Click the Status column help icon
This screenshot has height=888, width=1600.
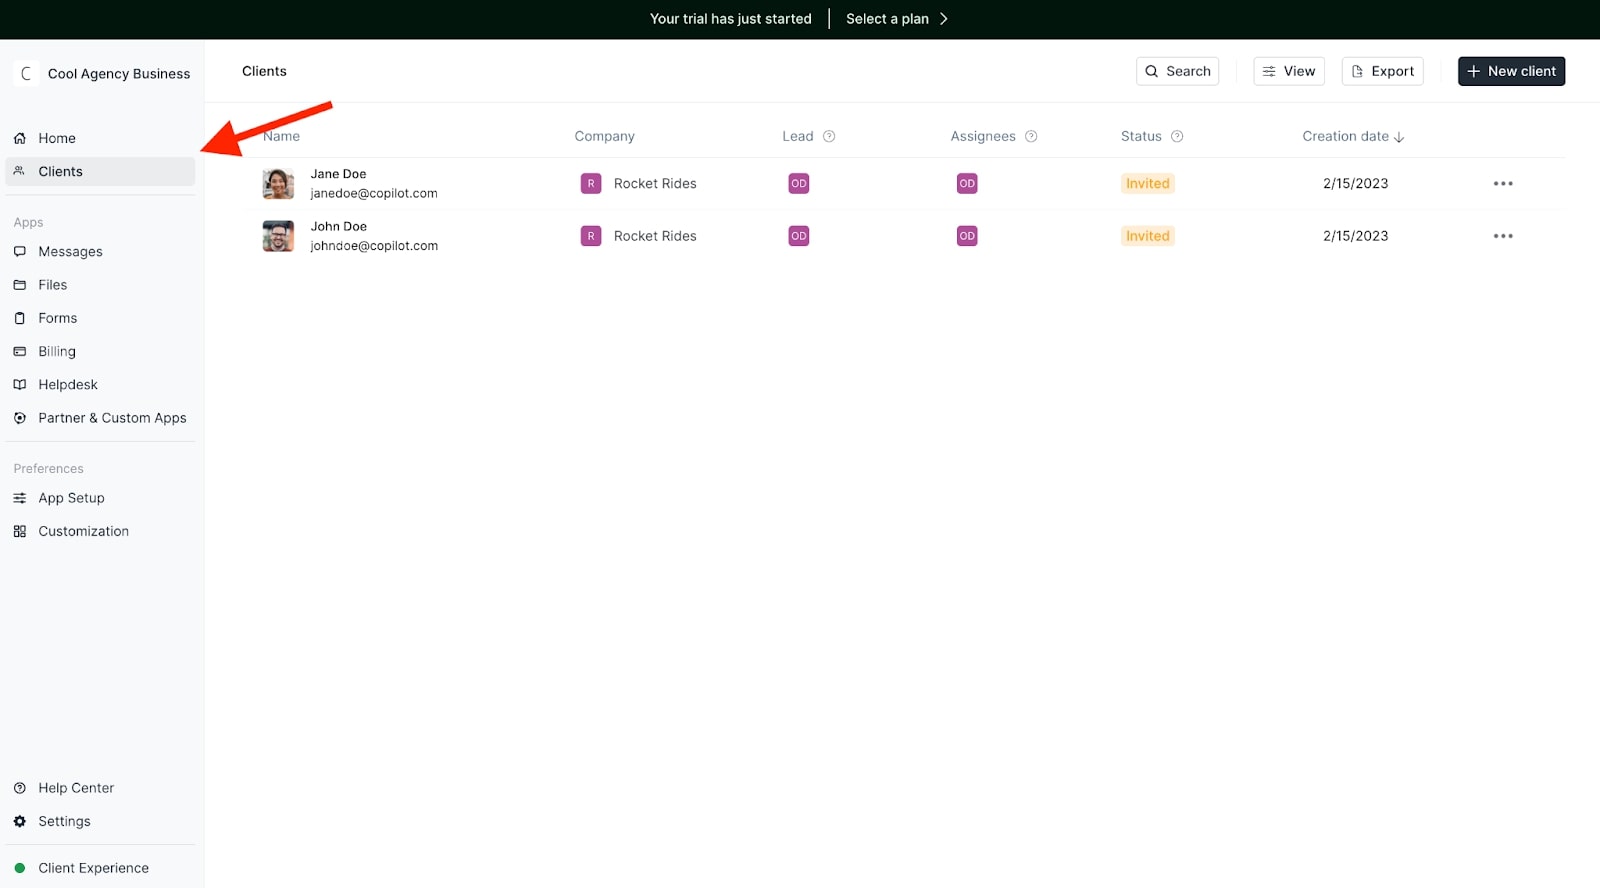pyautogui.click(x=1177, y=136)
